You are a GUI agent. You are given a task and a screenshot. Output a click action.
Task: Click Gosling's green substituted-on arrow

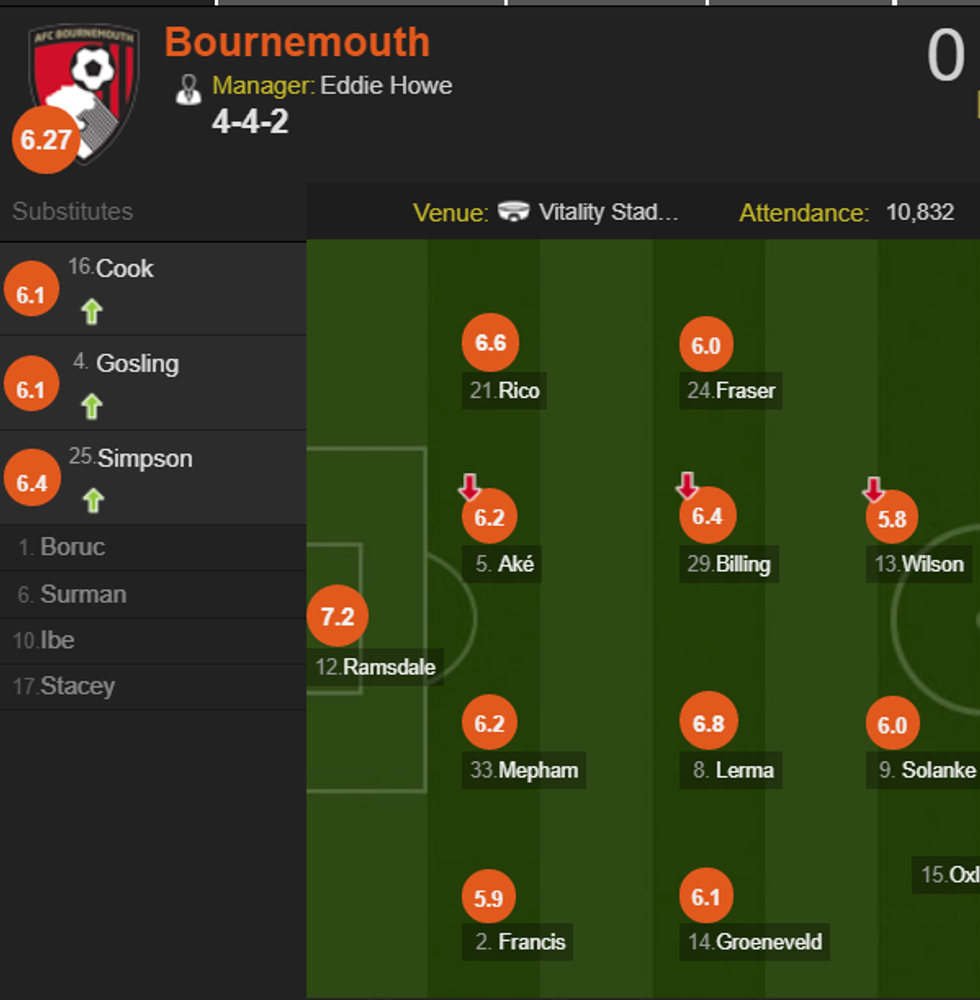tap(92, 406)
